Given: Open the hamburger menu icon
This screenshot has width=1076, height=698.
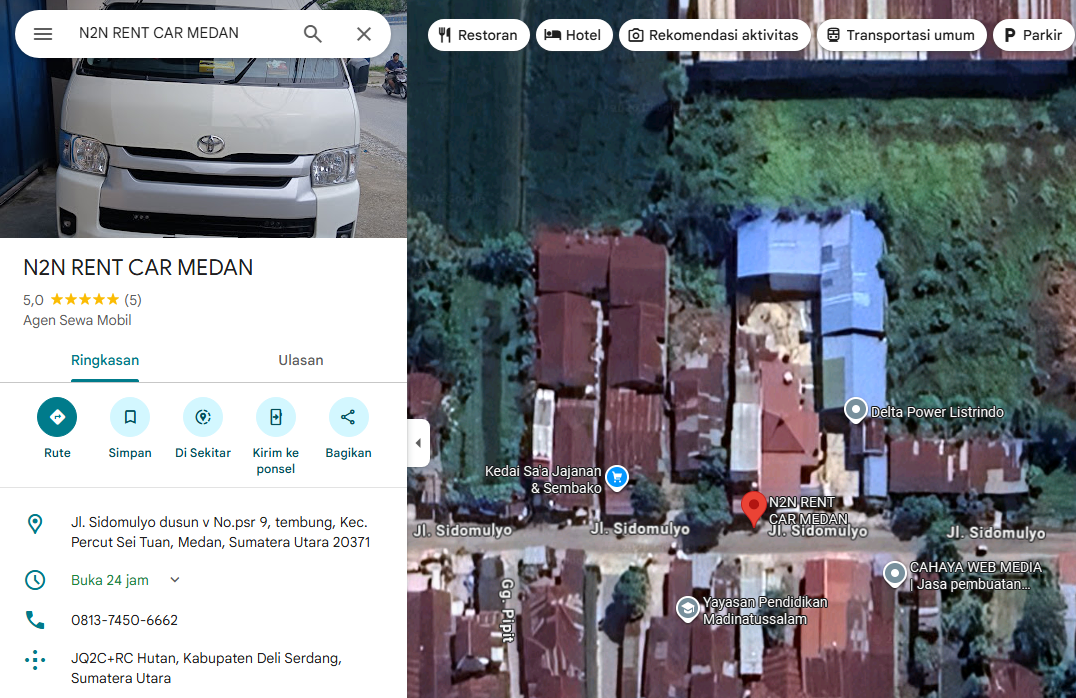Looking at the screenshot, I should click(x=42, y=33).
